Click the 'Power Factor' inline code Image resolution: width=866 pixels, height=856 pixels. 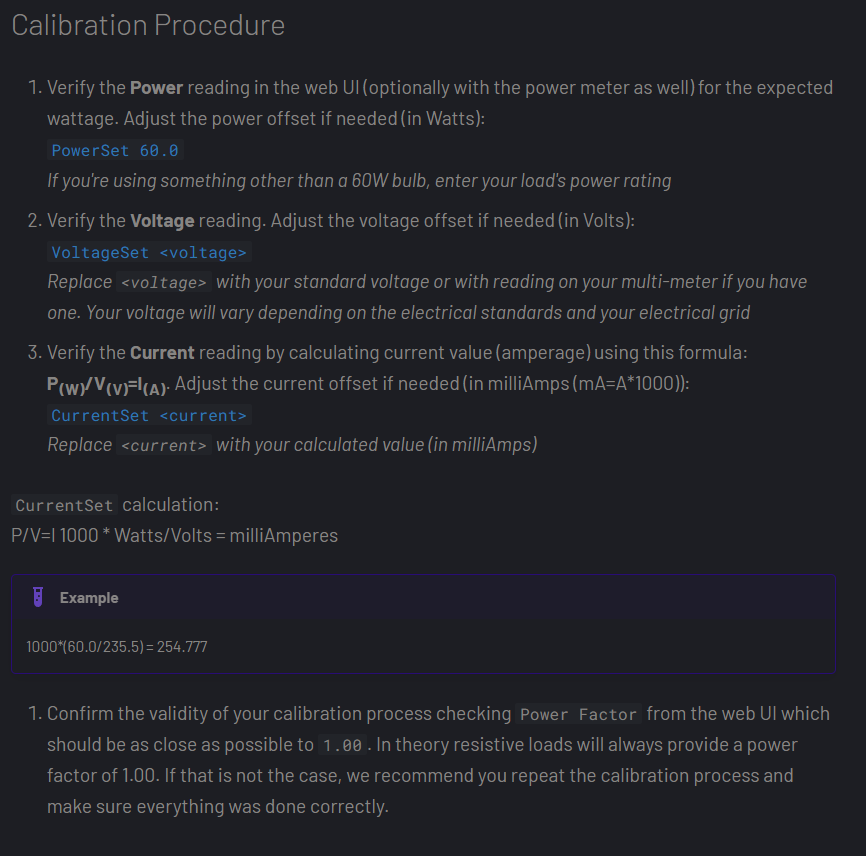(579, 715)
